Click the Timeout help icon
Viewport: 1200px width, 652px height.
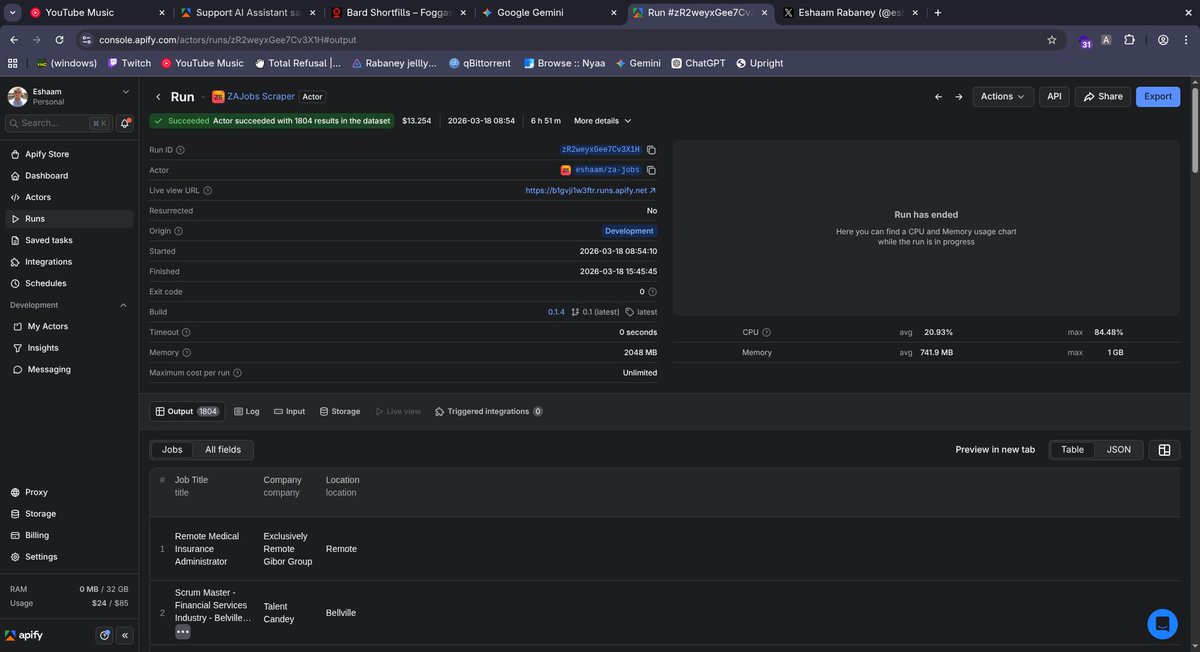186,332
